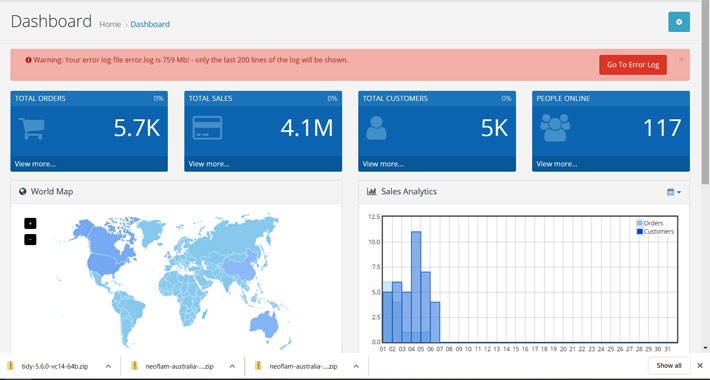Expand options for tidy-5.6.0 download

coord(108,366)
